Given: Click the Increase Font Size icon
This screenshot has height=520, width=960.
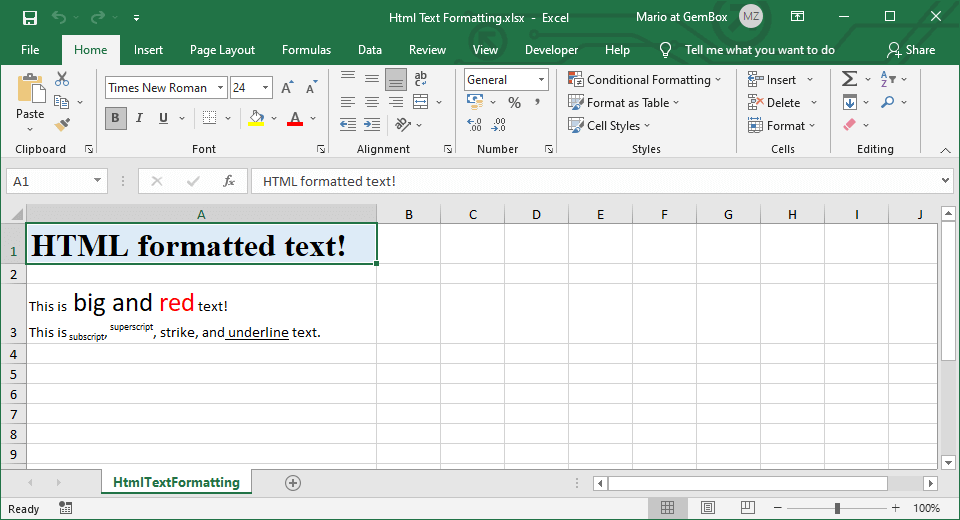Looking at the screenshot, I should 287,88.
